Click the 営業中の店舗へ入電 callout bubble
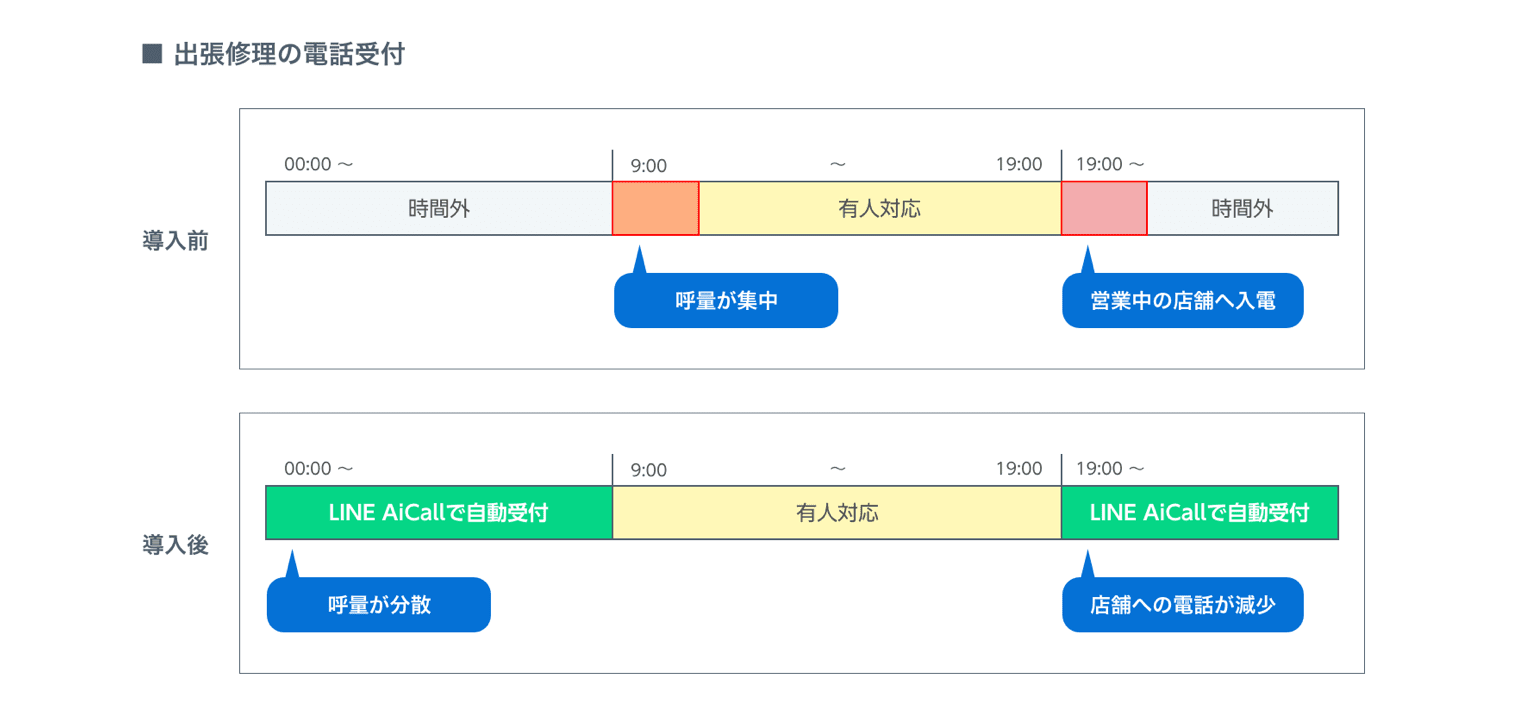This screenshot has width=1520, height=724. point(1182,301)
